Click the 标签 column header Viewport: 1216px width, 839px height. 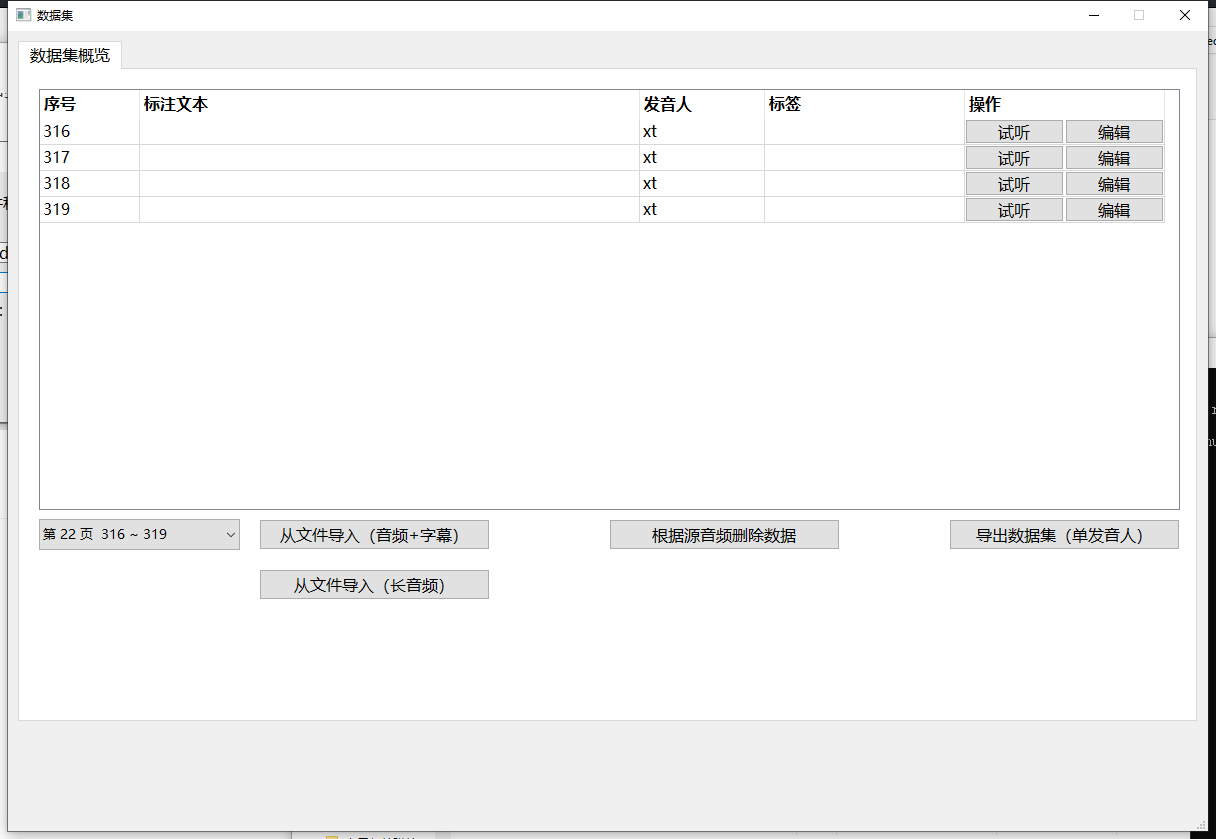click(x=864, y=104)
